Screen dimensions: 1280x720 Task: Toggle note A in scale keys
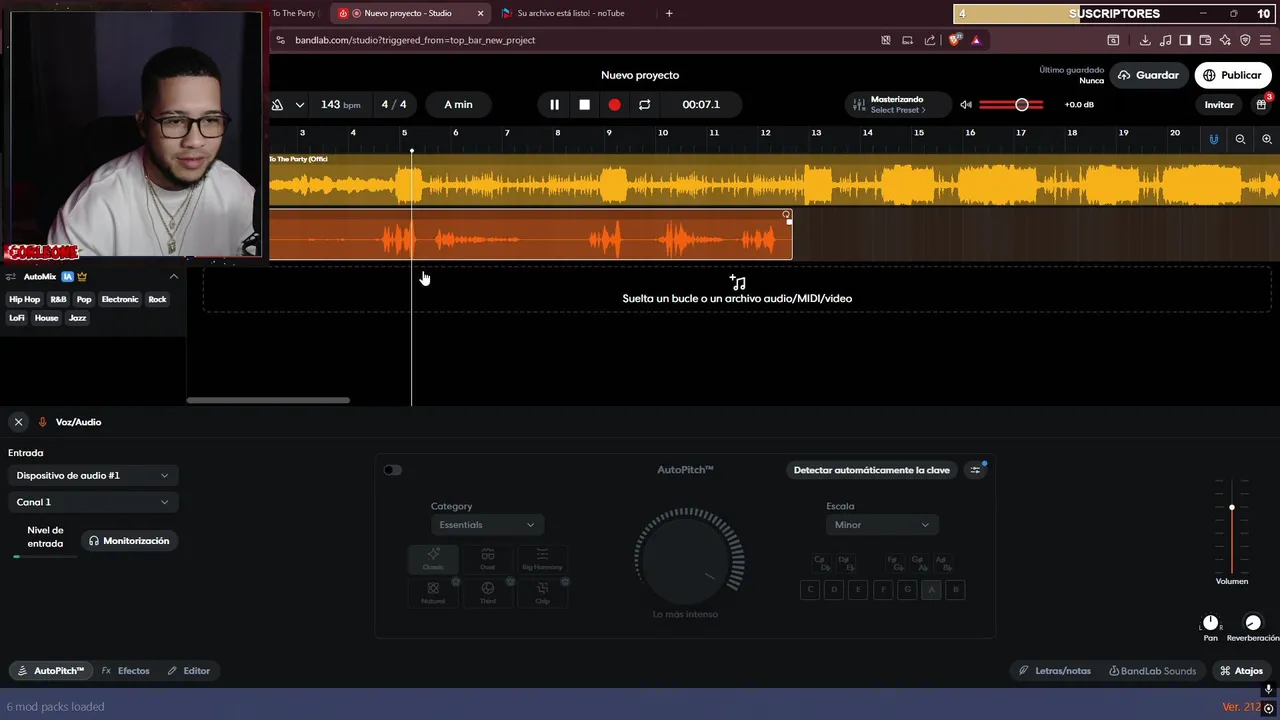[x=932, y=590]
